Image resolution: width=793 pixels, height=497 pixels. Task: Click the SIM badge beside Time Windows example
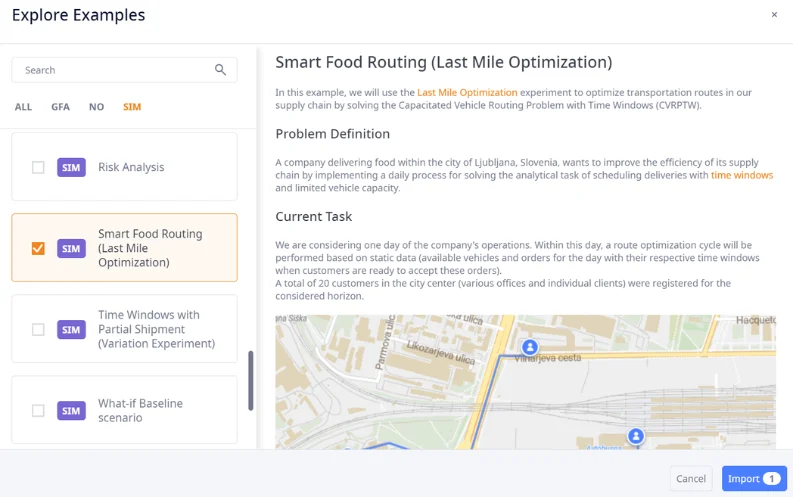(71, 329)
